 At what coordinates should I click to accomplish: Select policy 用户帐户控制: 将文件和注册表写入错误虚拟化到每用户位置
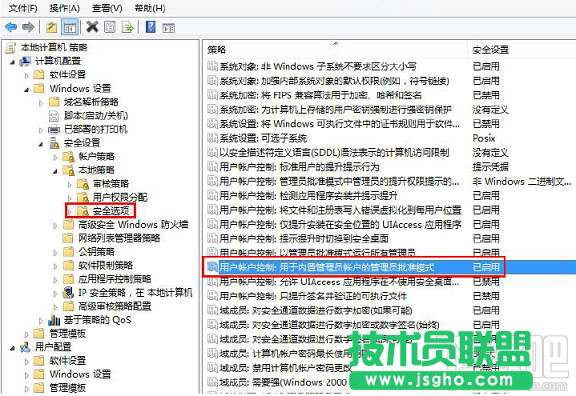340,210
